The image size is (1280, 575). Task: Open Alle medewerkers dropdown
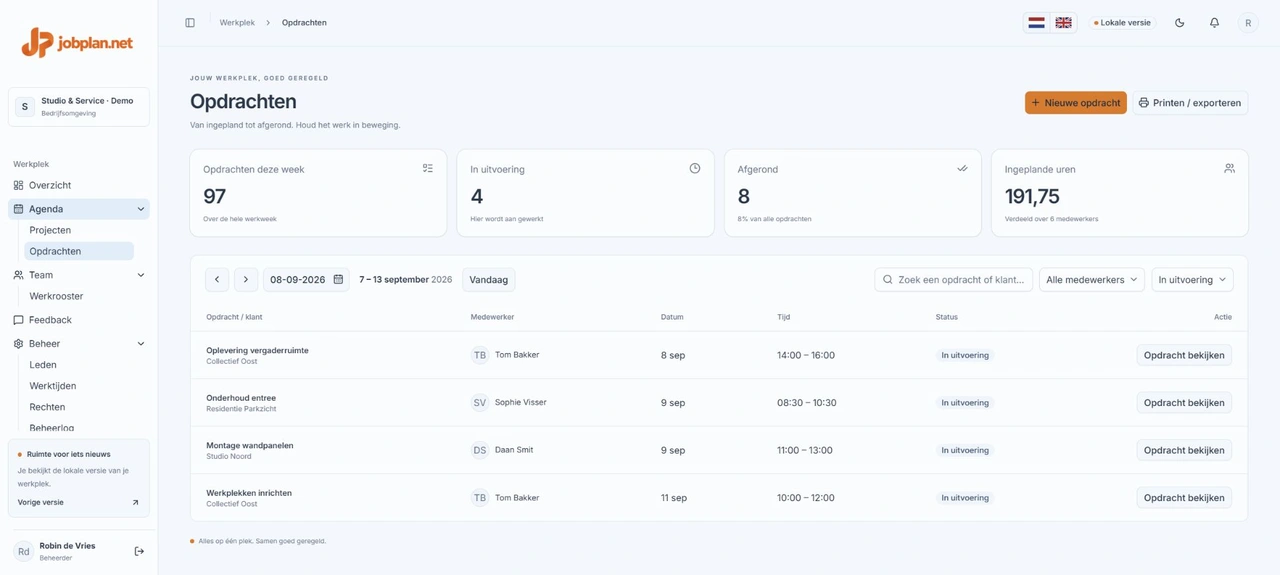pyautogui.click(x=1092, y=280)
